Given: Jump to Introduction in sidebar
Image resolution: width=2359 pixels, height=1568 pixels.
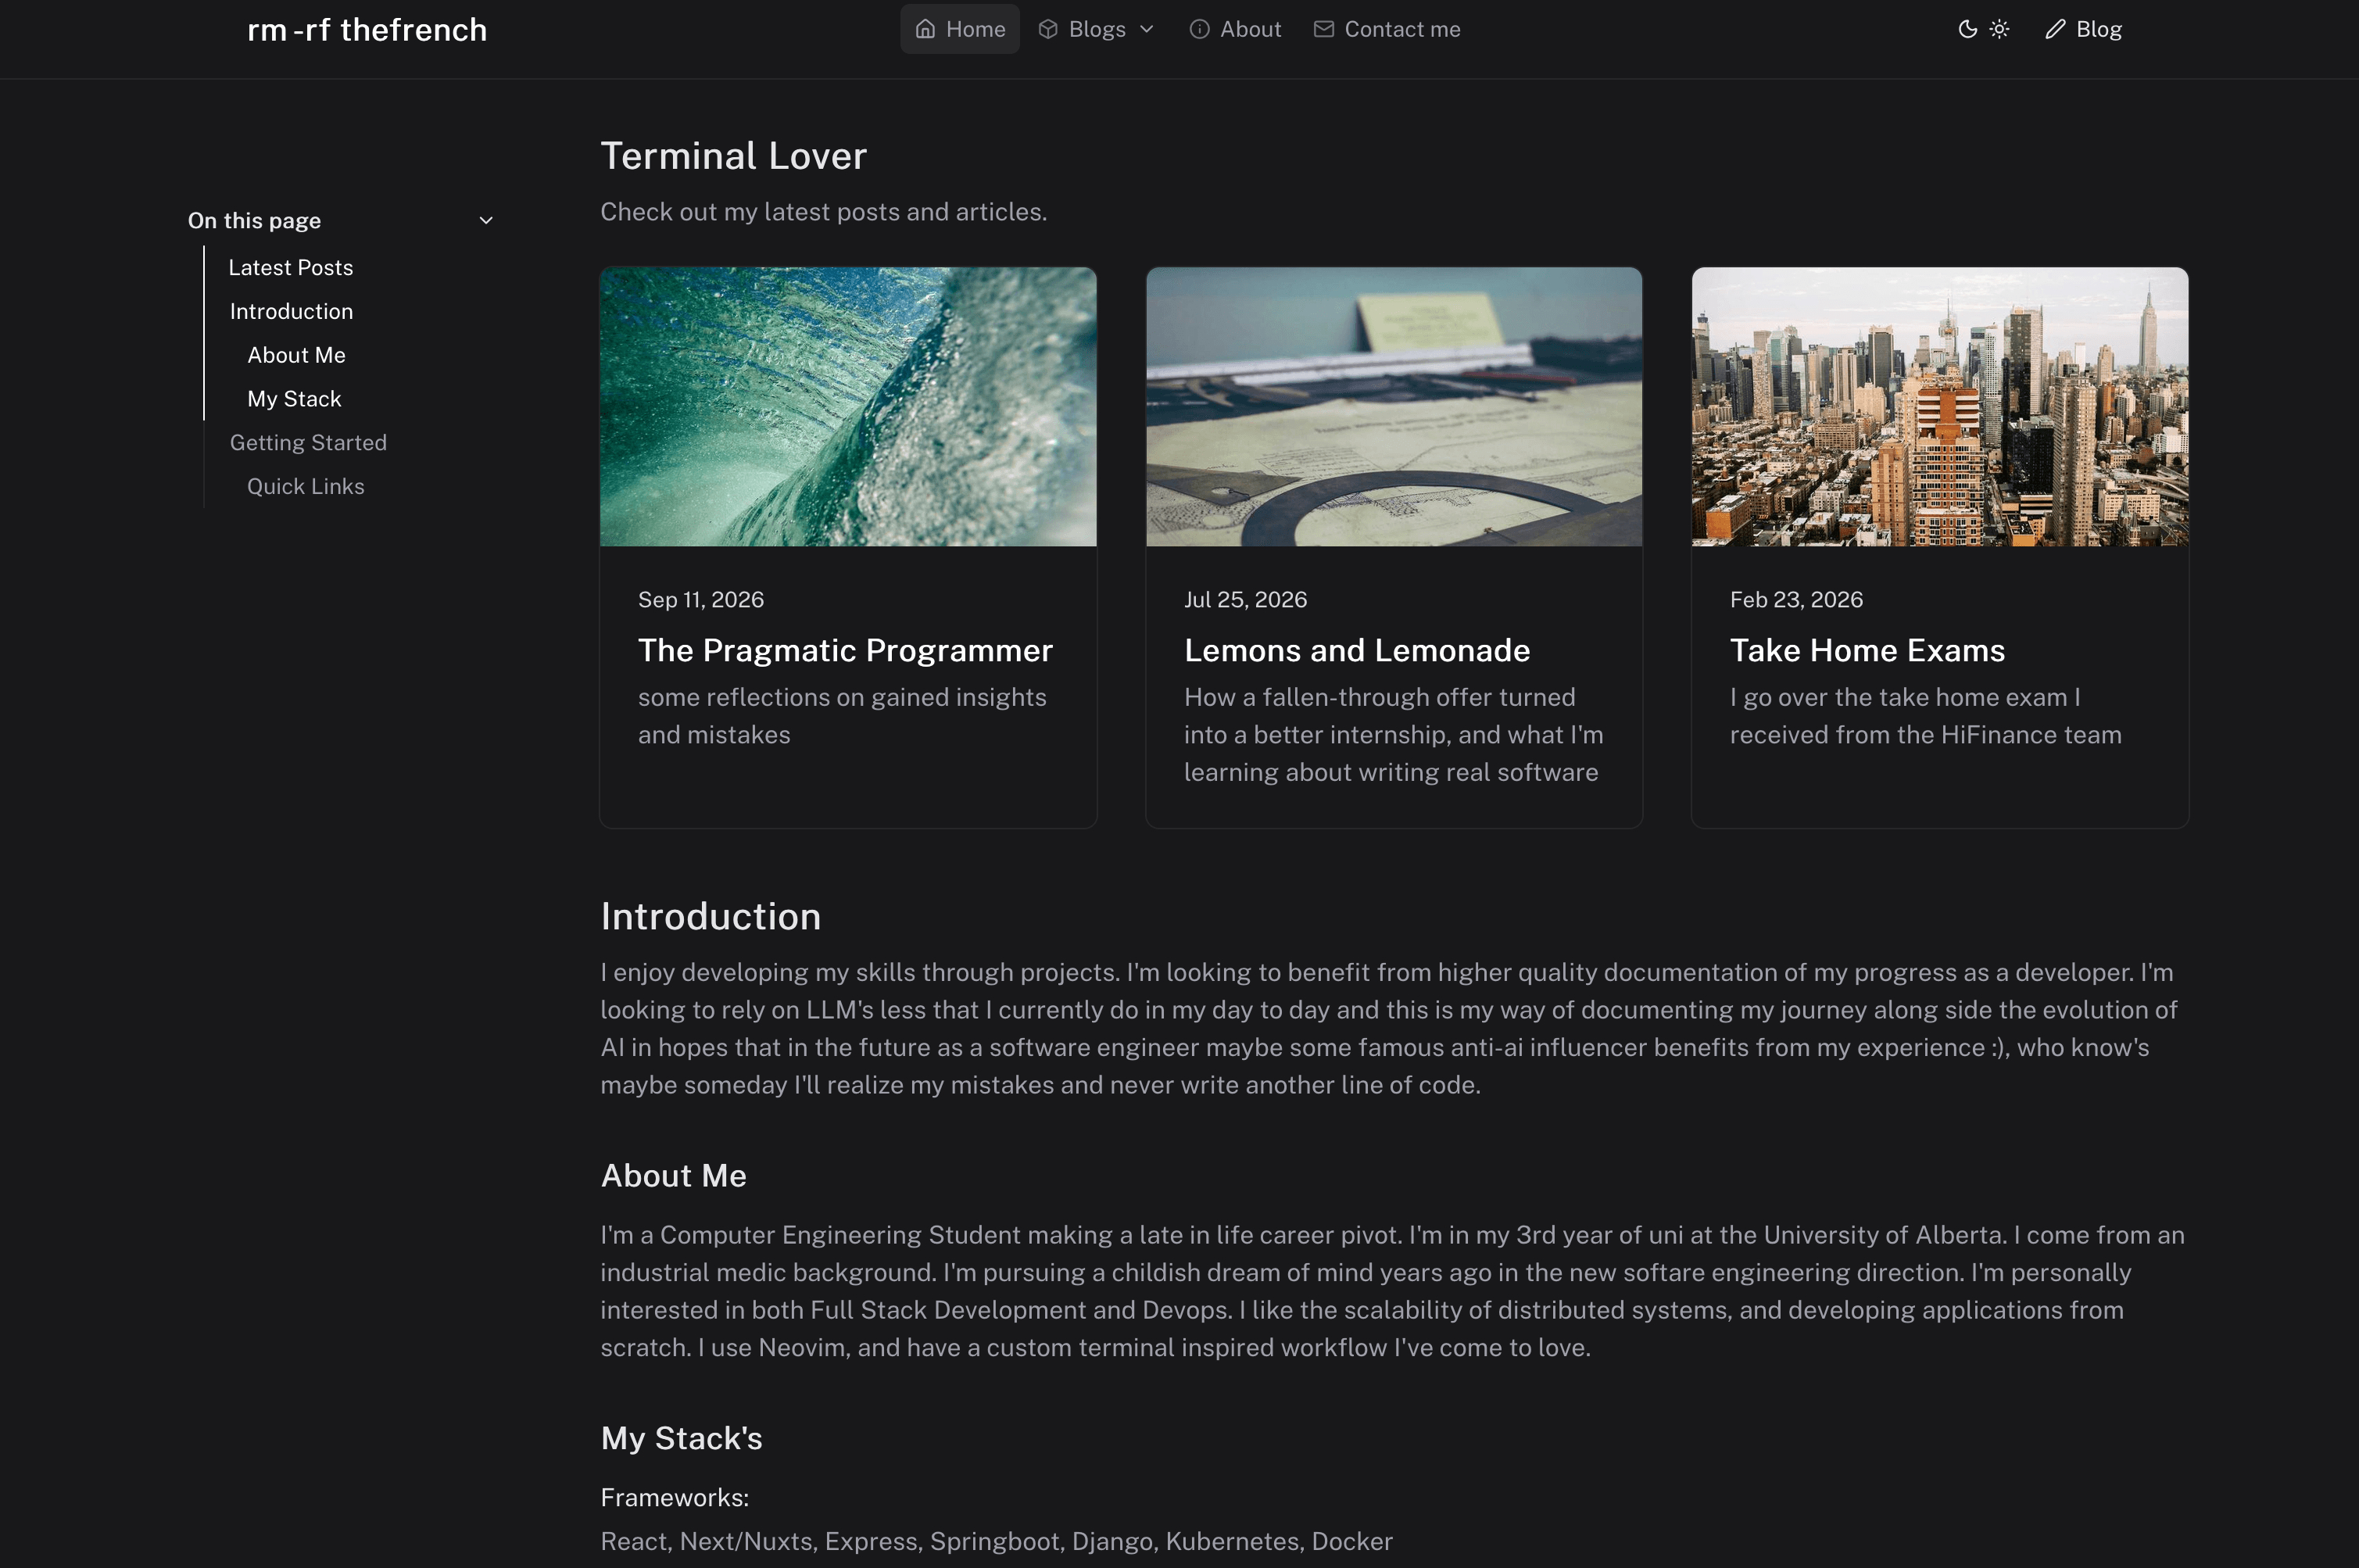Looking at the screenshot, I should pos(291,311).
